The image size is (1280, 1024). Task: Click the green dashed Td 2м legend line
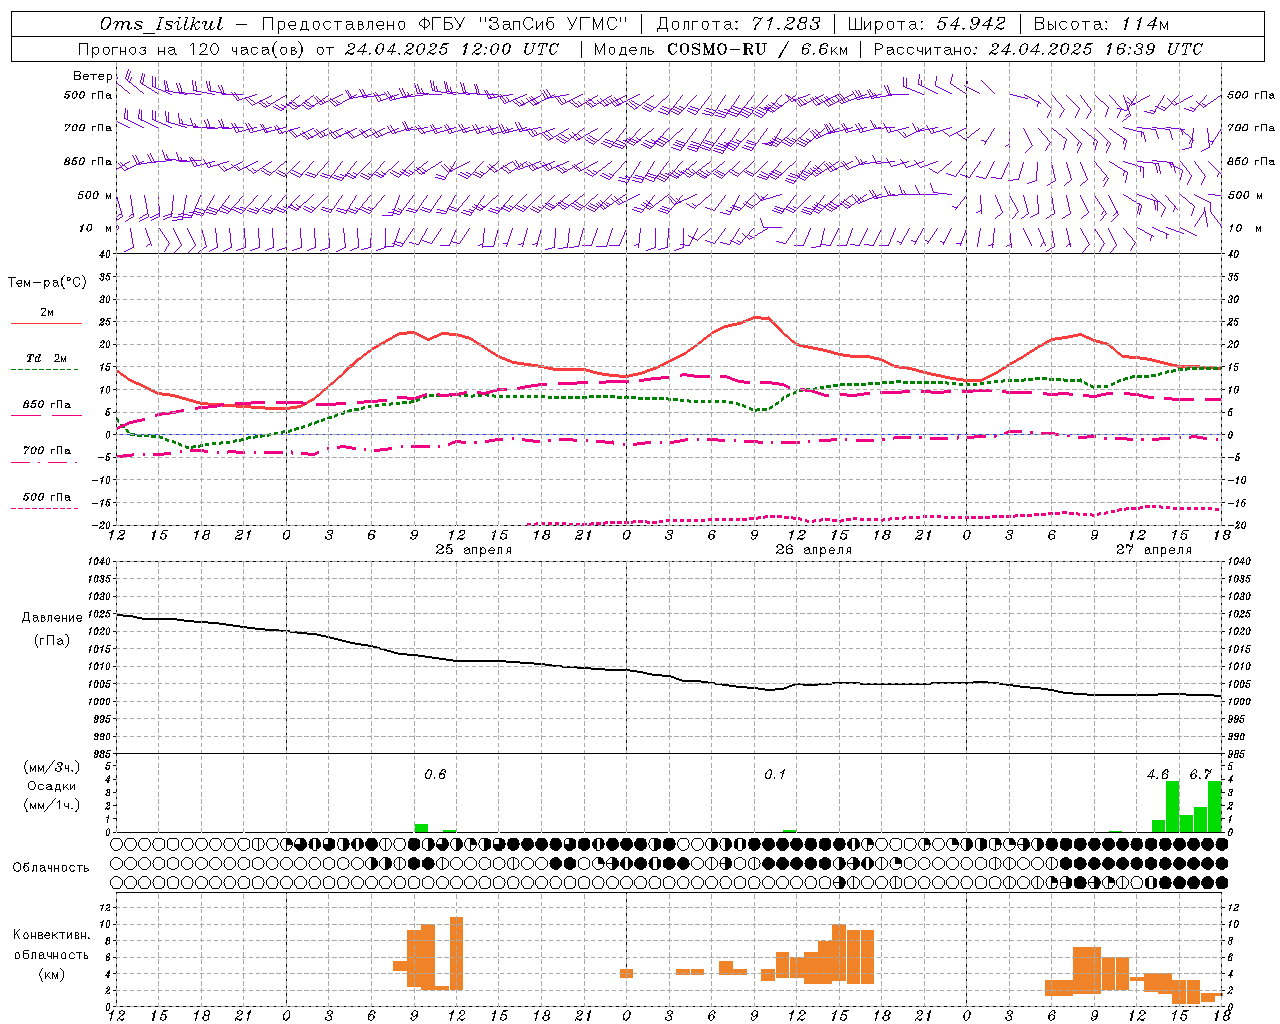[x=44, y=370]
